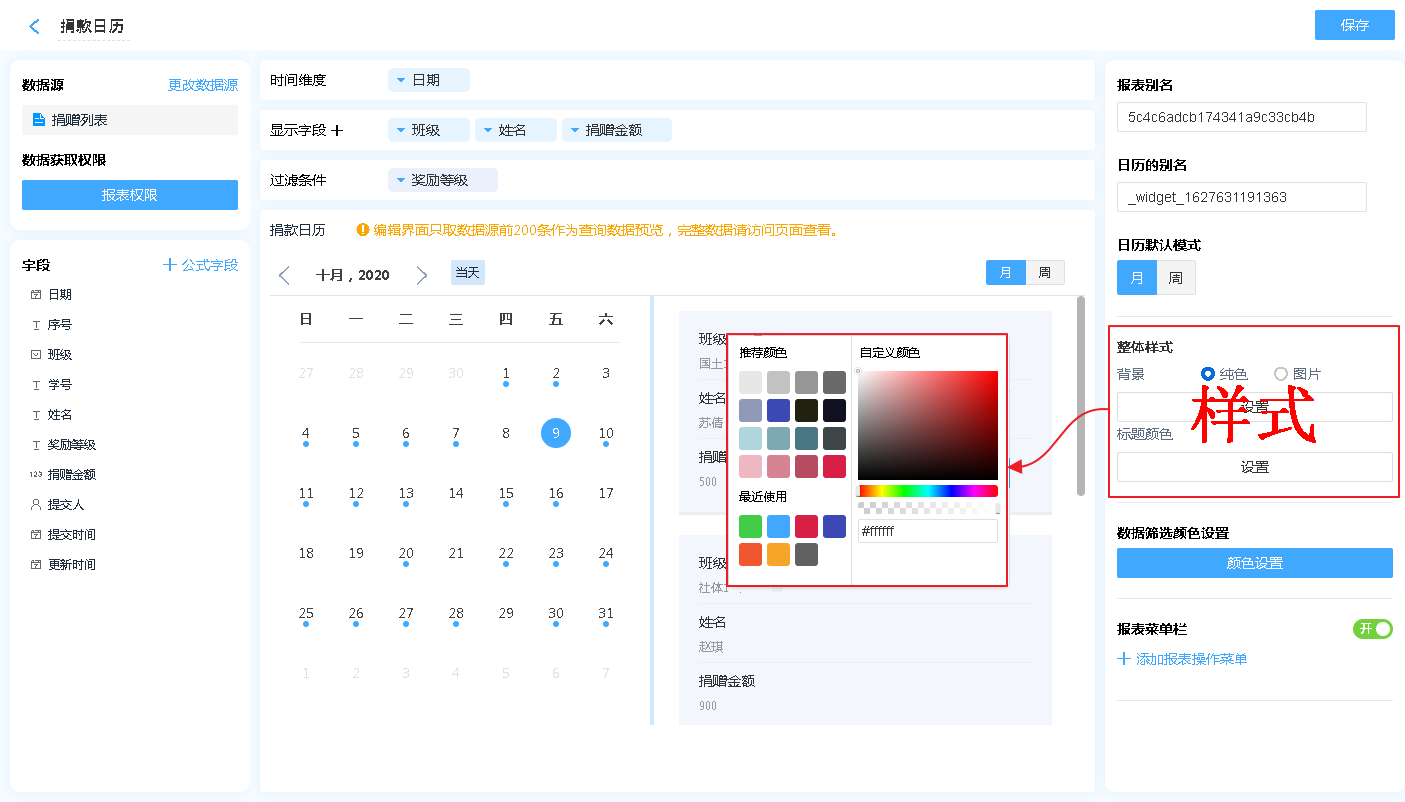1405x802 pixels.
Task: Click the 提交人 person field icon
Action: pos(36,505)
